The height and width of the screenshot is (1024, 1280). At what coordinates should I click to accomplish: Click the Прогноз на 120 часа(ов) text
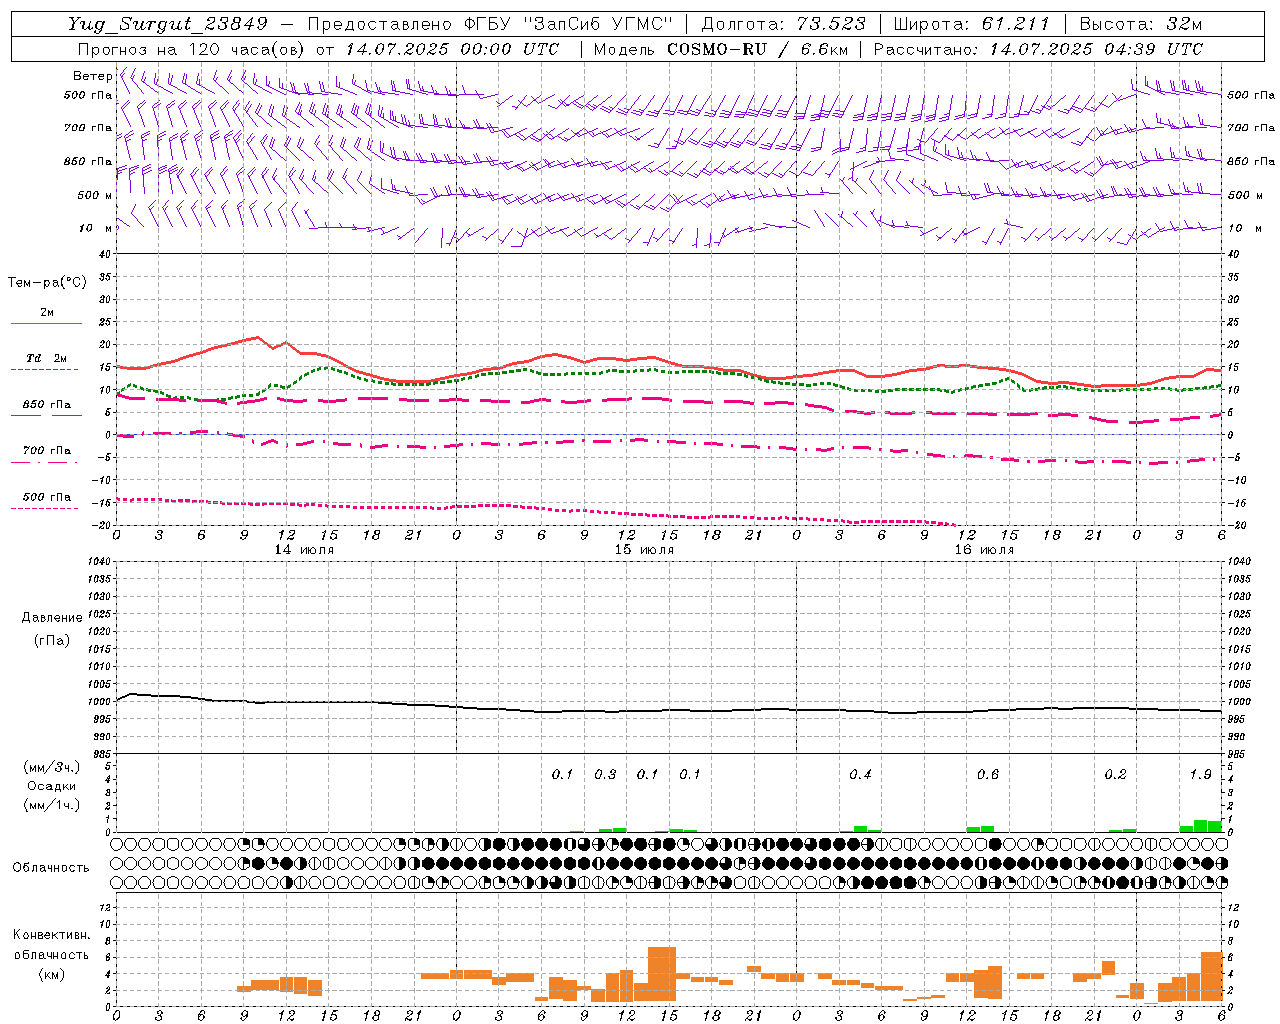click(x=192, y=49)
